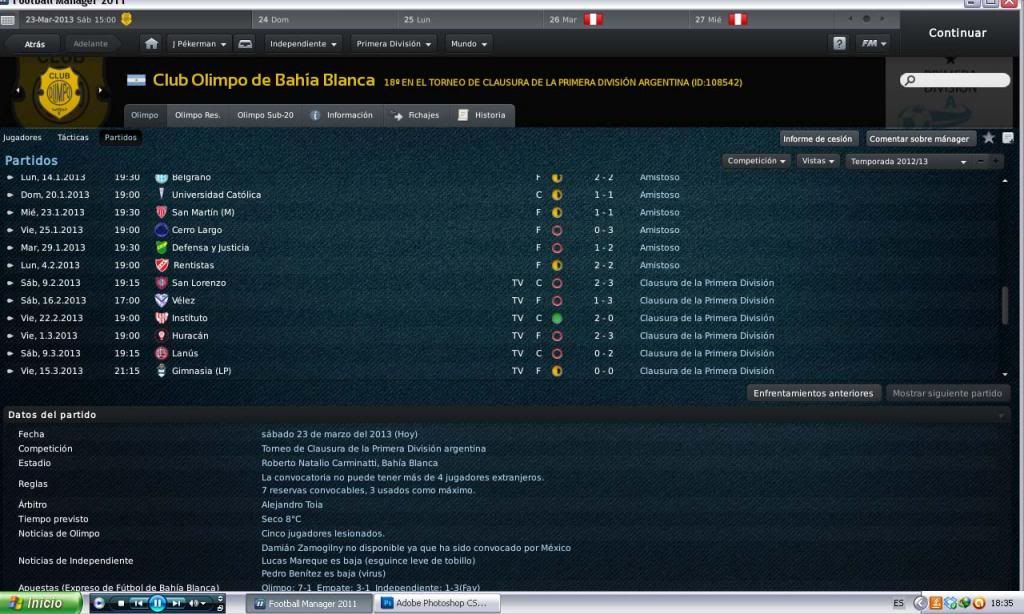Switch to the Olimpo Res. tab
This screenshot has height=614, width=1024.
pyautogui.click(x=197, y=115)
